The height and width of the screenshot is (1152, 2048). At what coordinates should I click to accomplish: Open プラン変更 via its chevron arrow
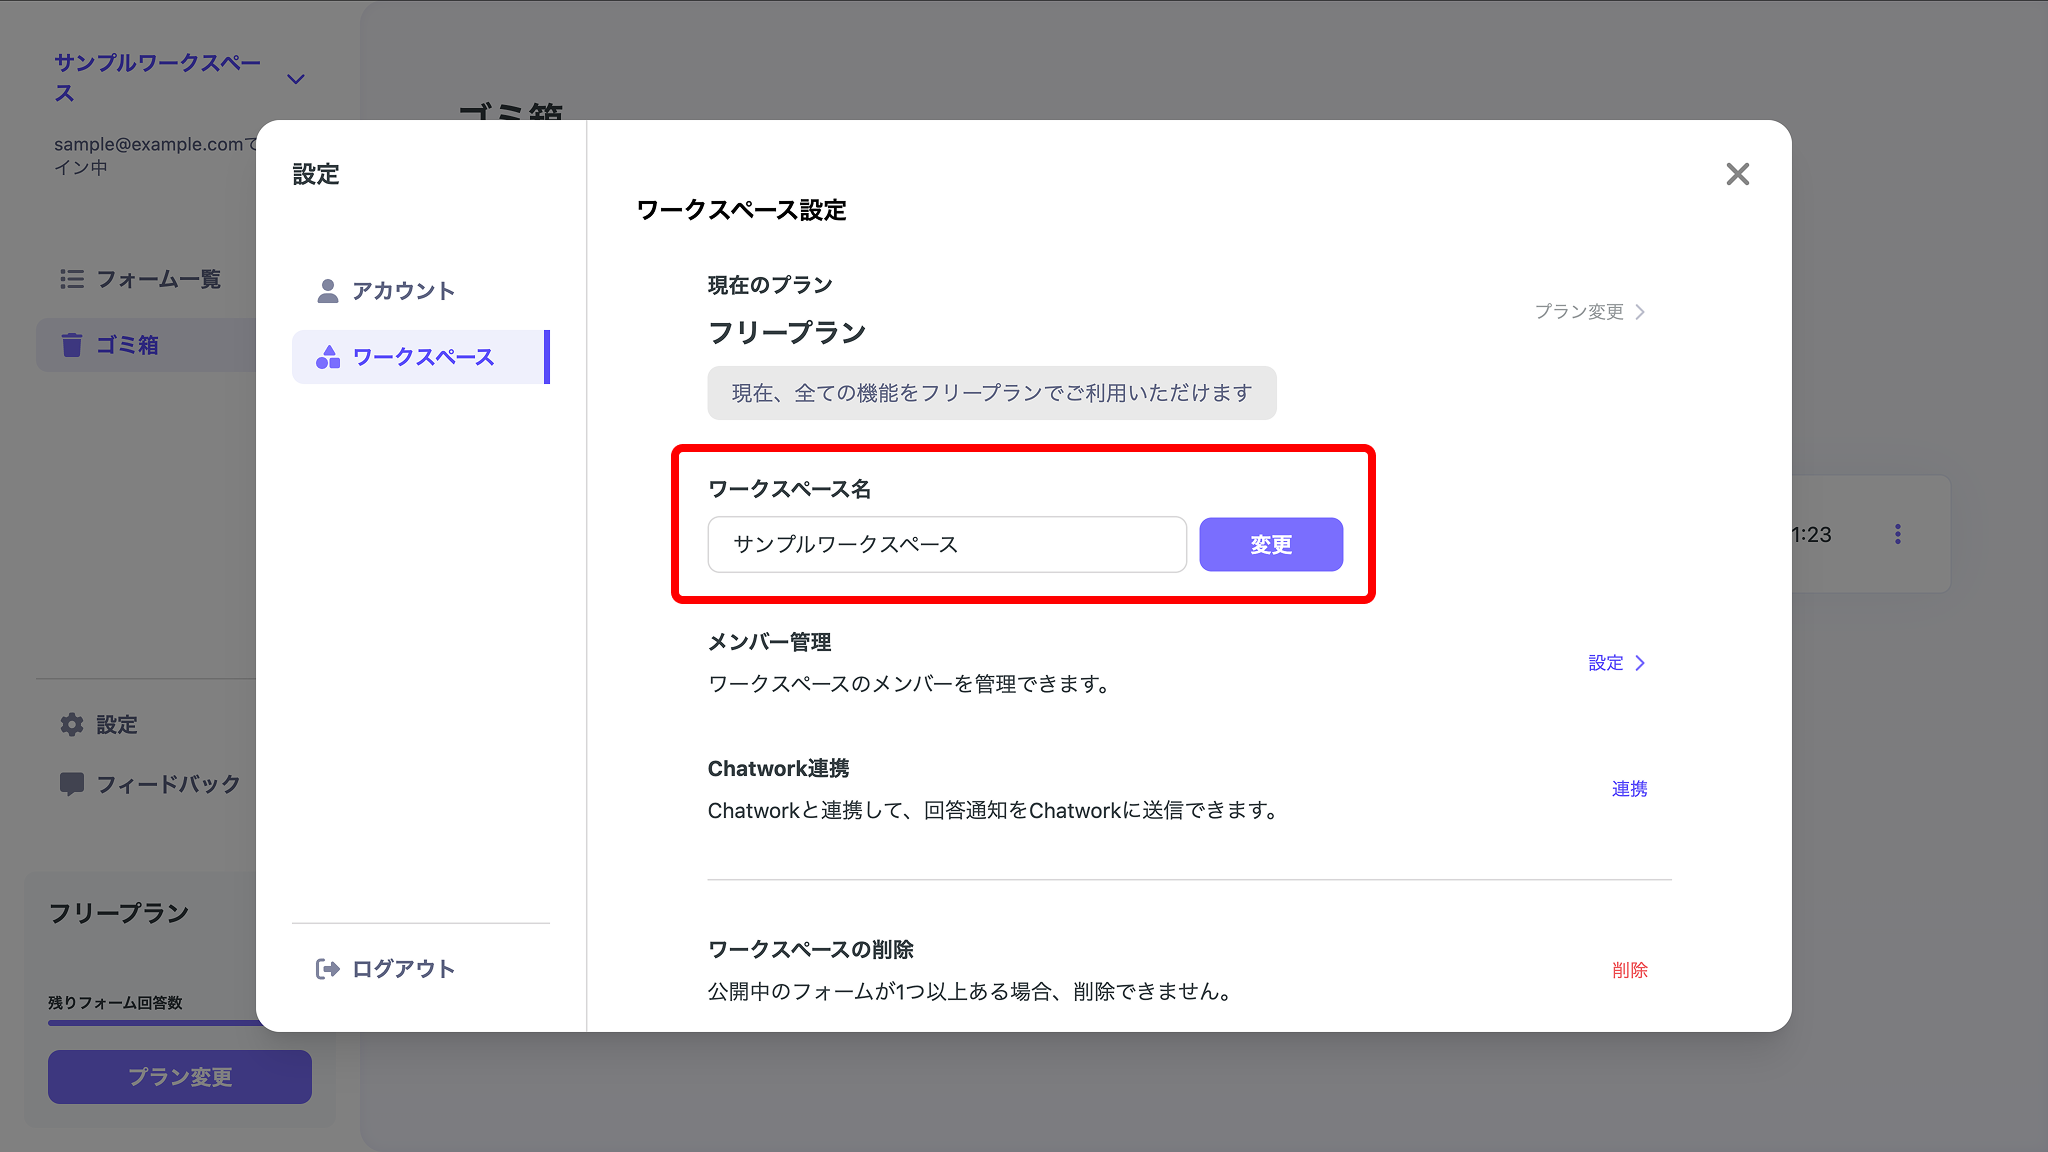[x=1640, y=311]
